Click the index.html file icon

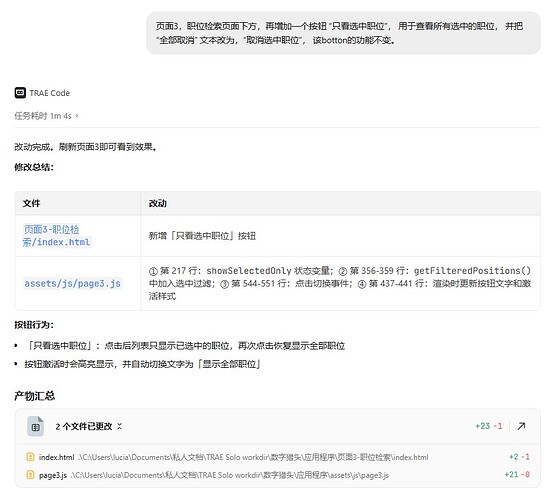click(31, 456)
